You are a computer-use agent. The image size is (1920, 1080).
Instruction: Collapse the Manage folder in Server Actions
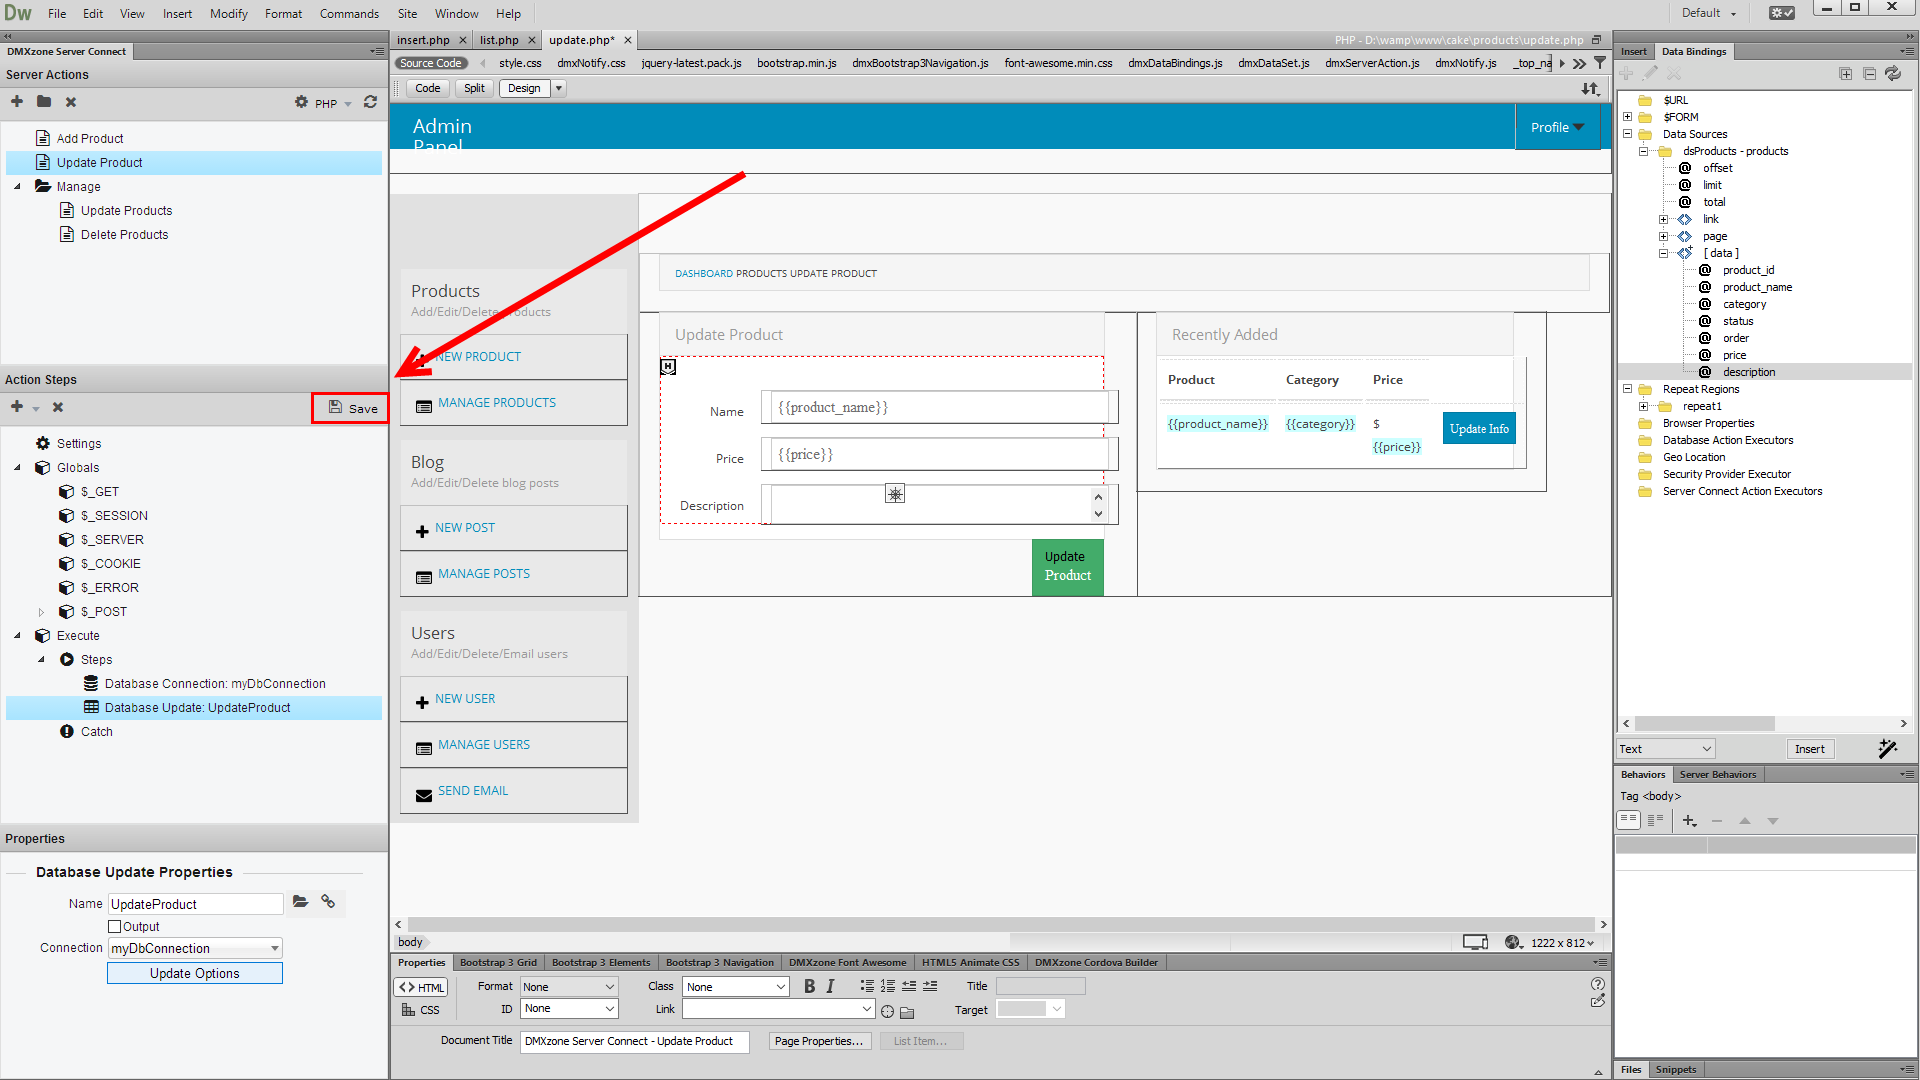[x=17, y=186]
